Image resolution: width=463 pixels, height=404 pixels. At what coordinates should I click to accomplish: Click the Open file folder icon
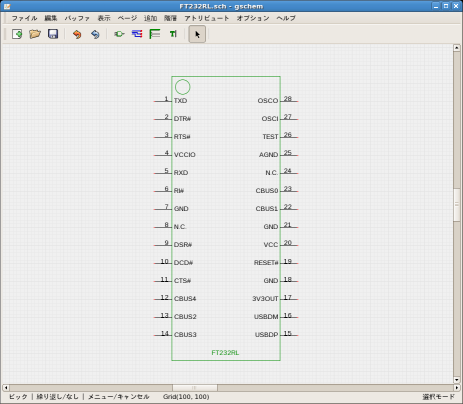point(35,34)
